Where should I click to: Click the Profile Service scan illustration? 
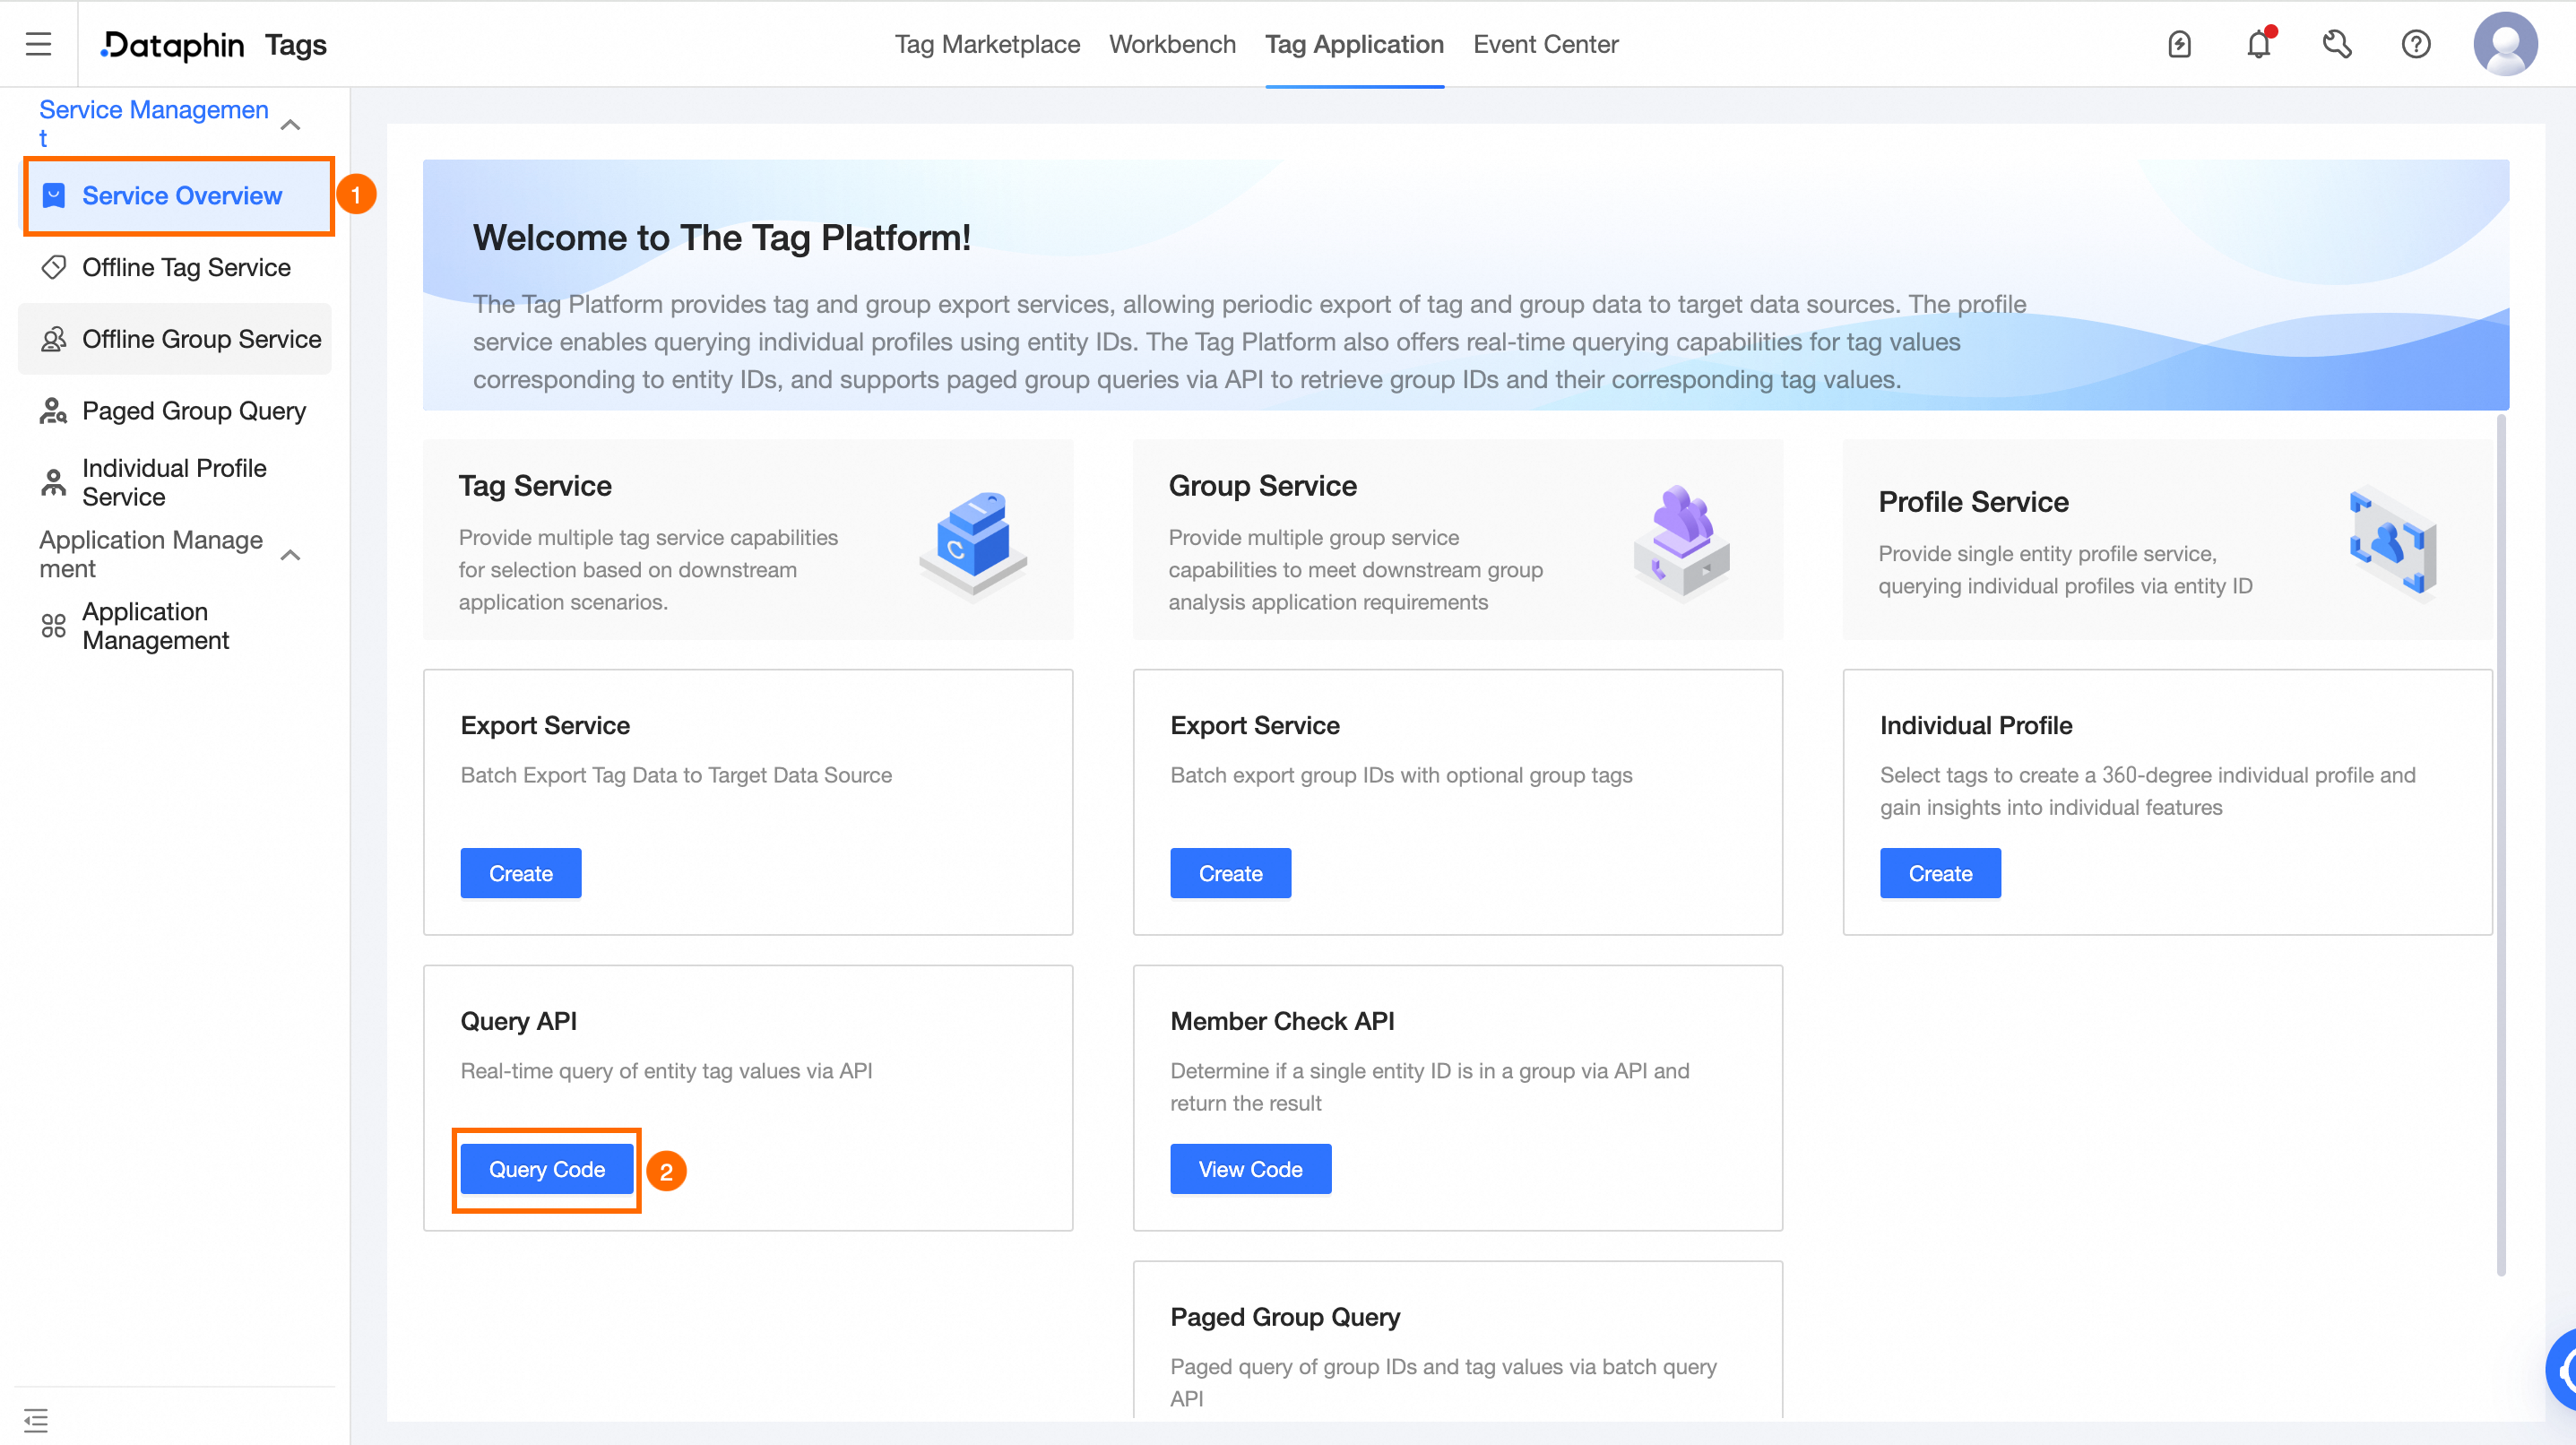(x=2394, y=543)
